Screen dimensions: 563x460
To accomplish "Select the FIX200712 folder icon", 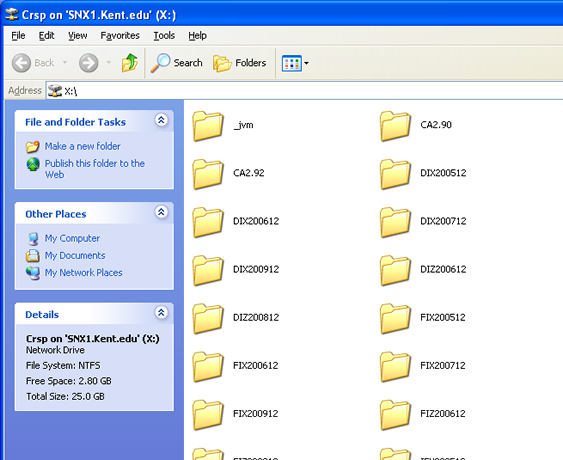I will coord(395,366).
